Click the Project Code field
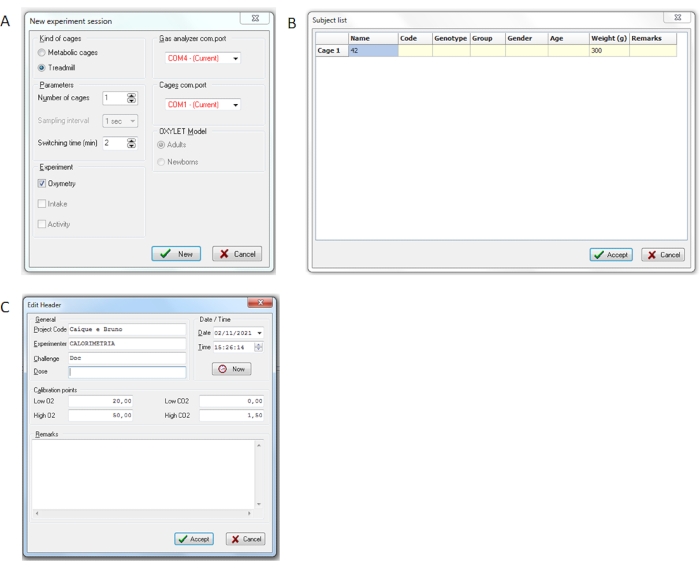The width and height of the screenshot is (700, 568). pos(127,329)
